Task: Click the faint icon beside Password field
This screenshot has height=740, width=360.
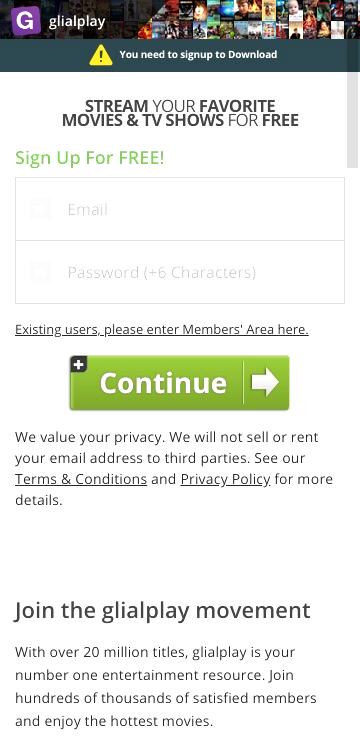Action: pos(40,272)
